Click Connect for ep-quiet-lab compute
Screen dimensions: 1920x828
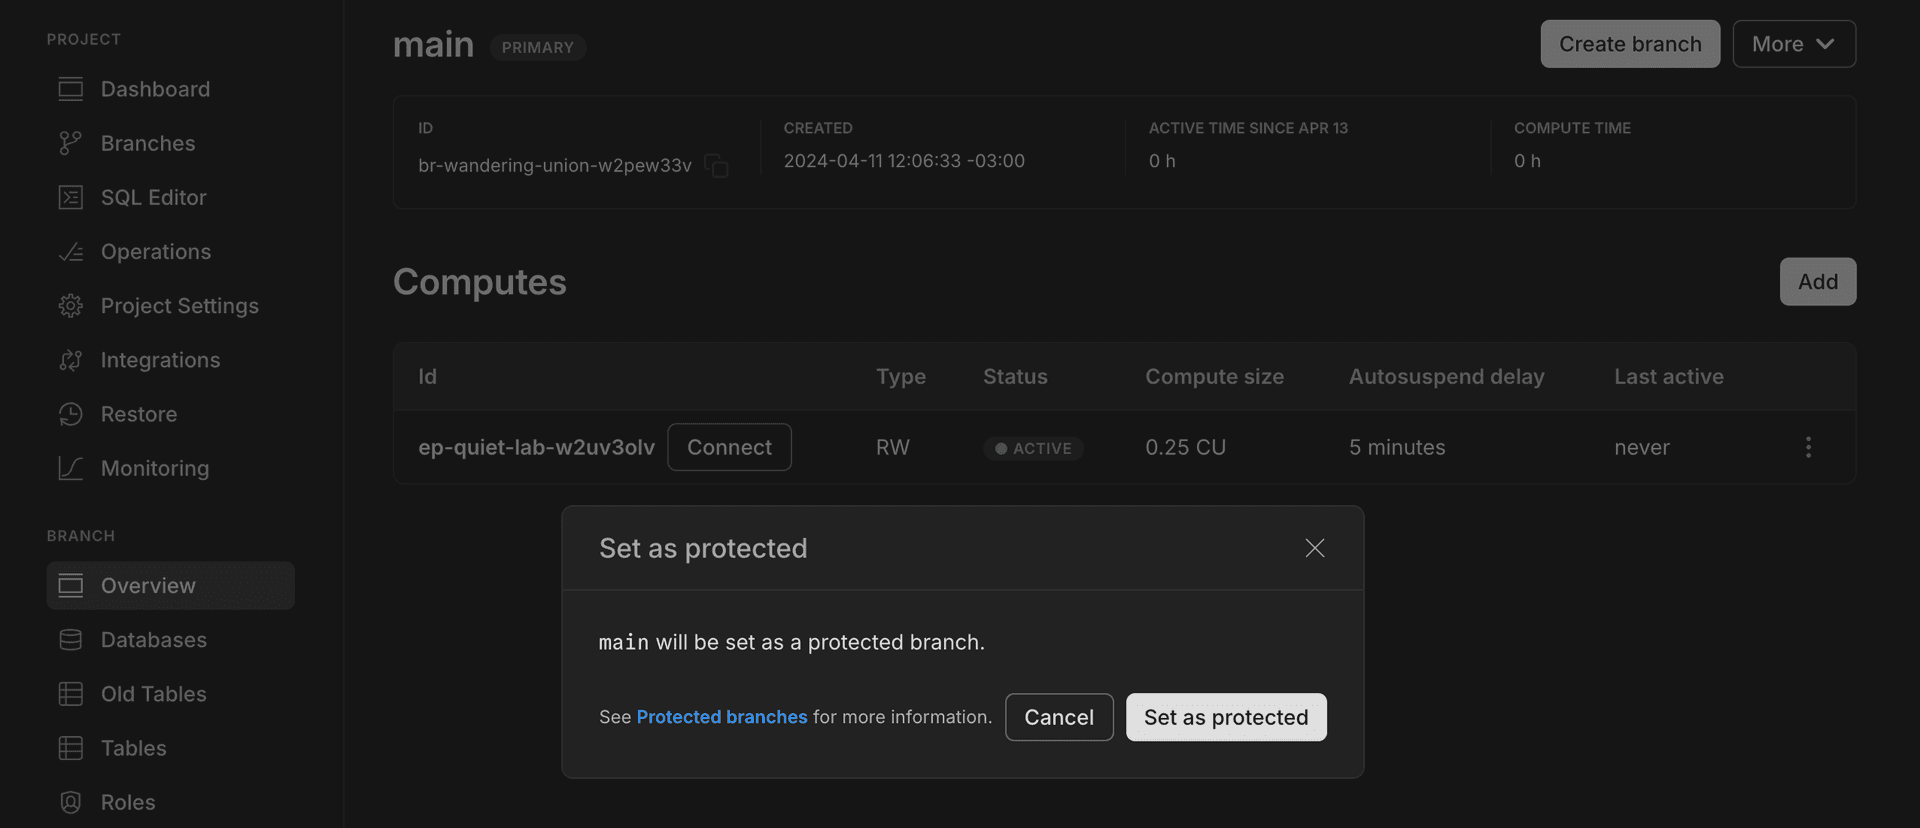(728, 447)
